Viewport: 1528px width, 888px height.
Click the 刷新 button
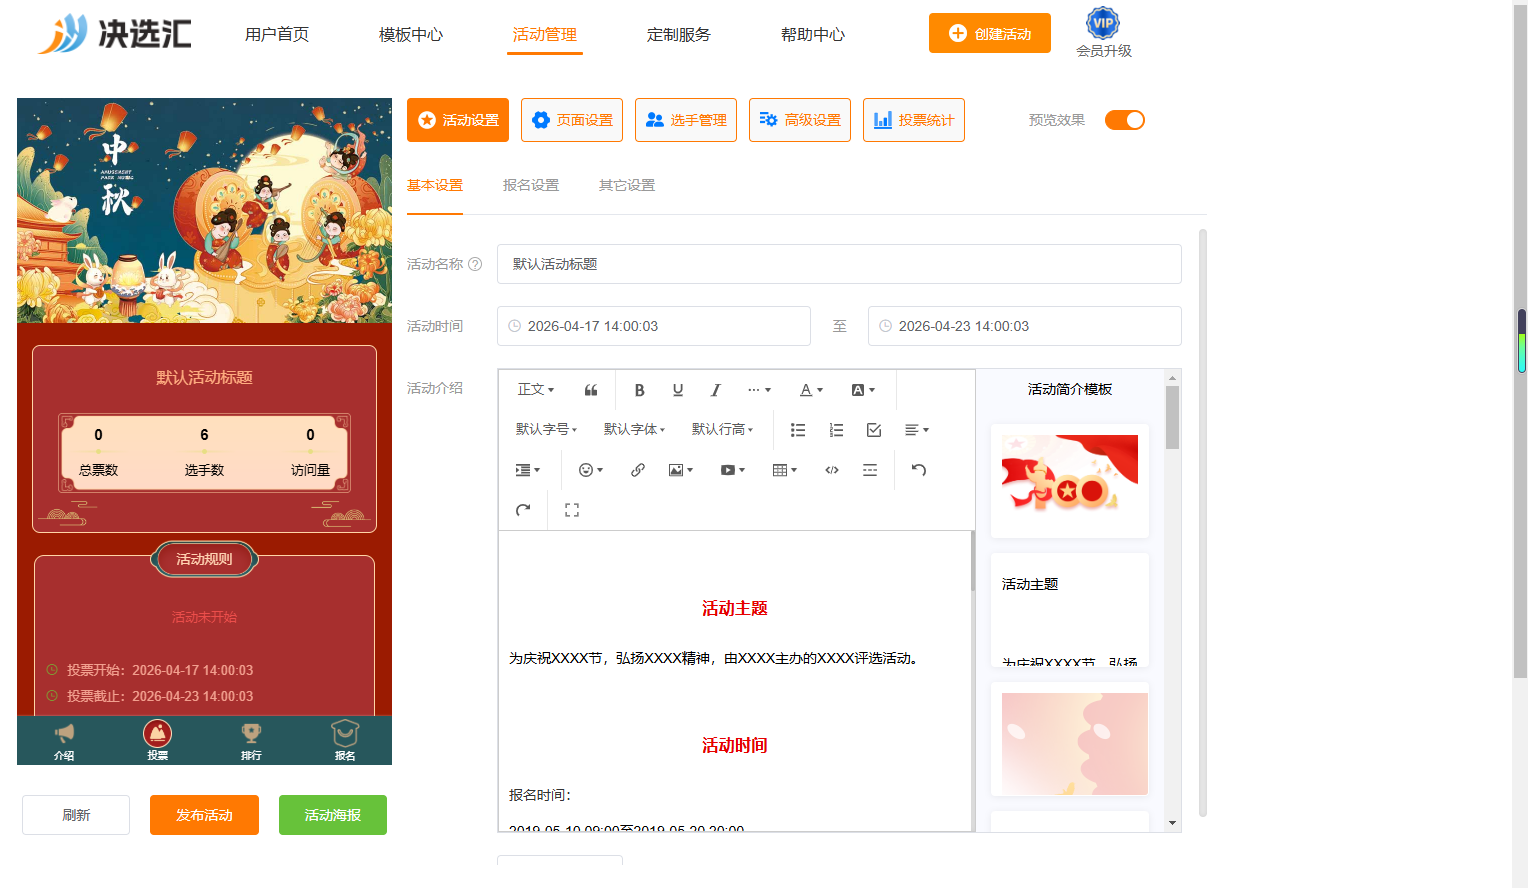pyautogui.click(x=76, y=815)
